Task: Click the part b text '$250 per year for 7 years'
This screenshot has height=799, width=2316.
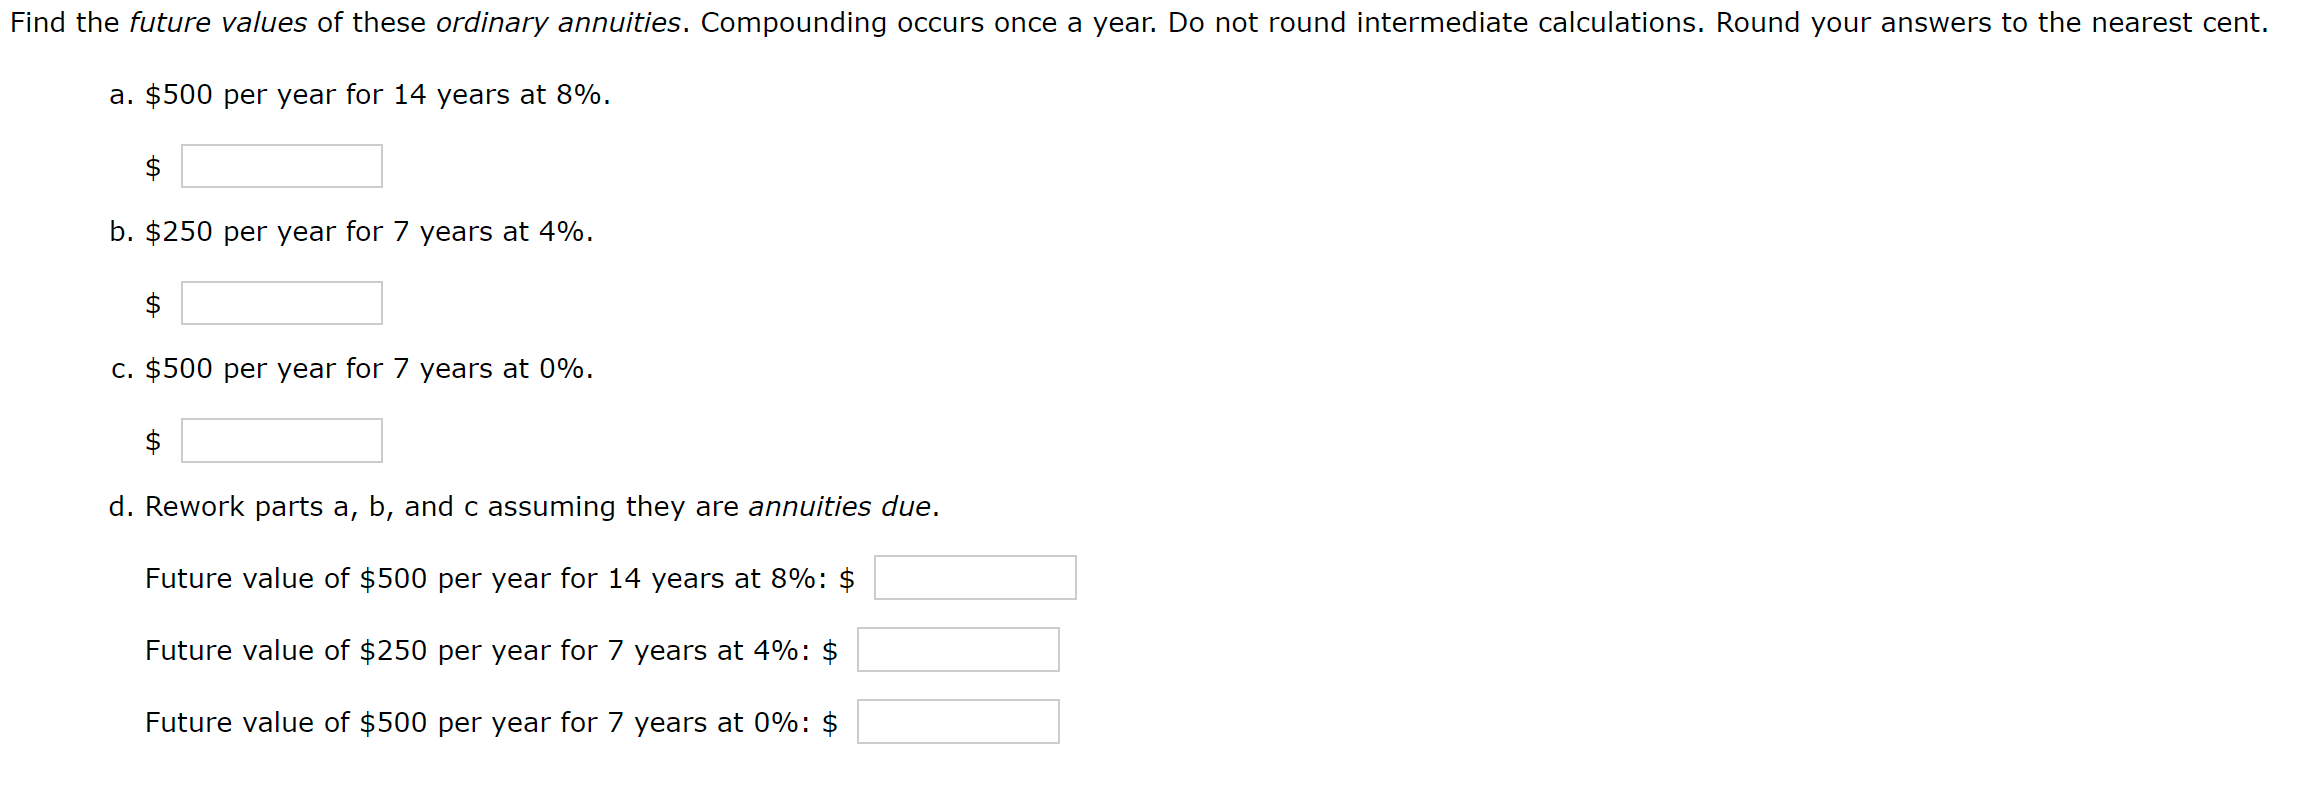Action: pos(319,232)
